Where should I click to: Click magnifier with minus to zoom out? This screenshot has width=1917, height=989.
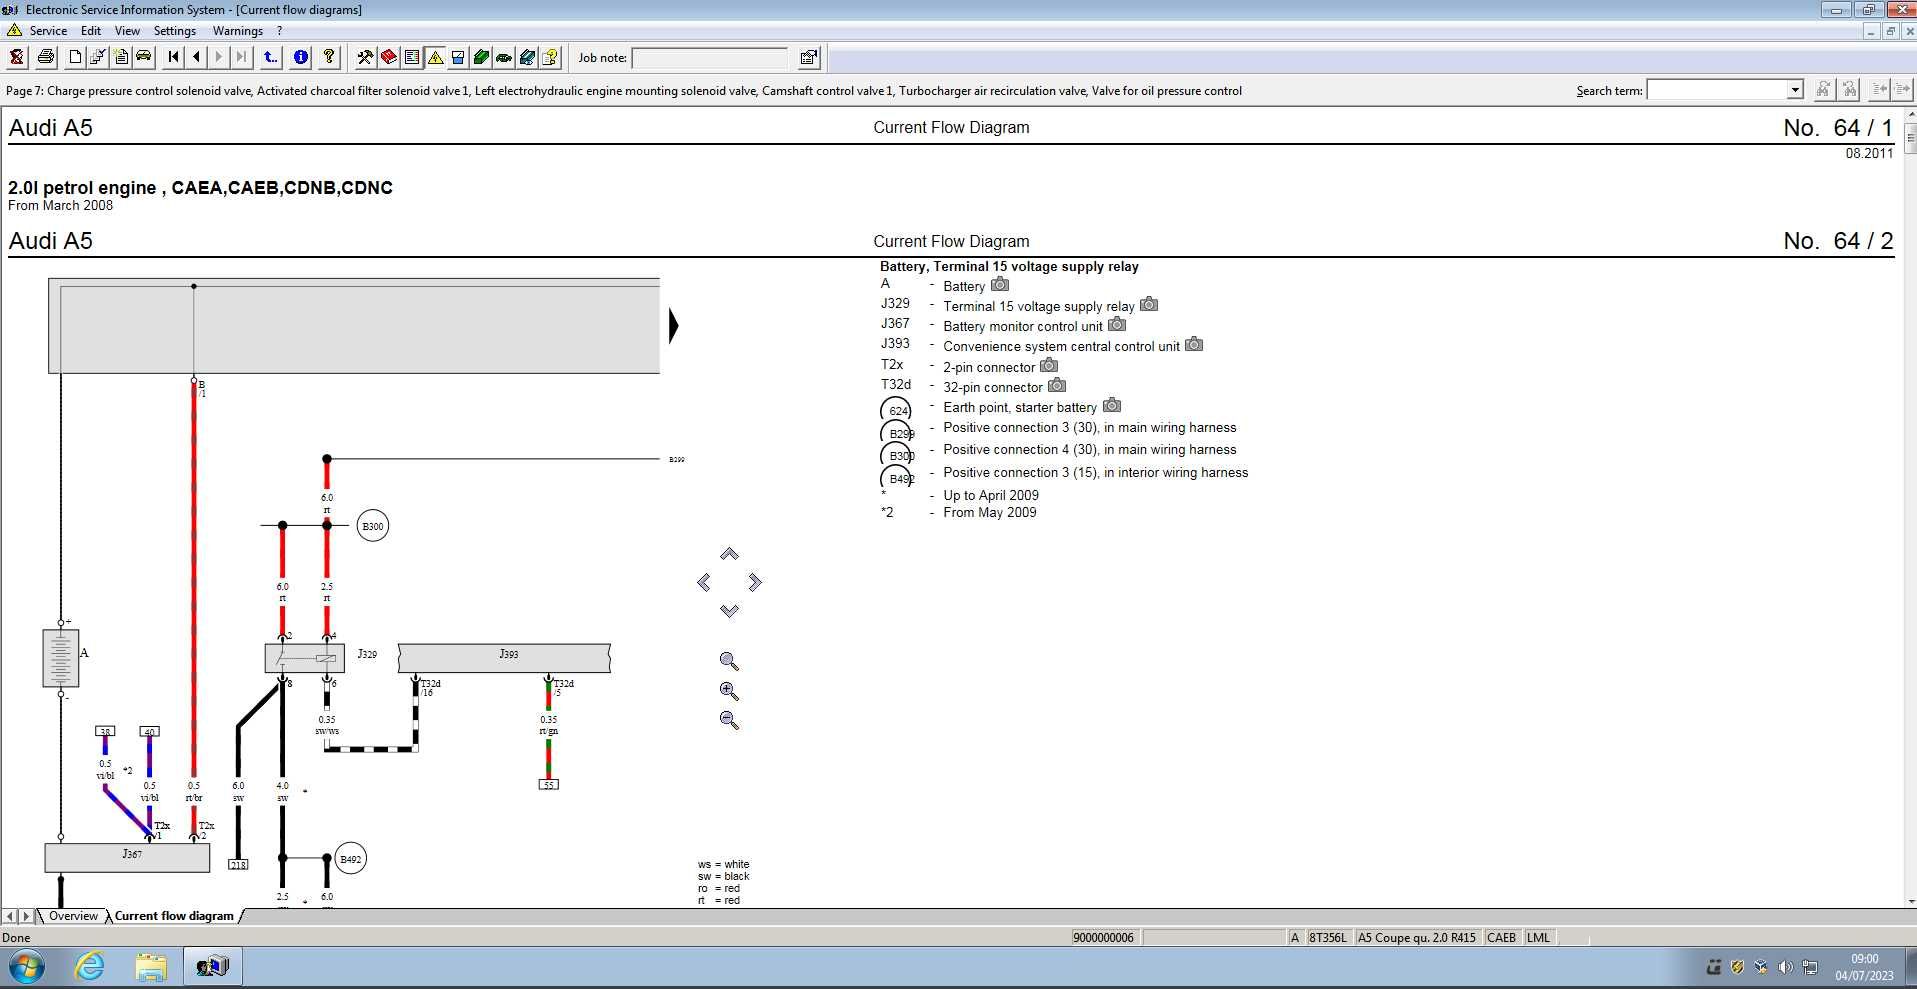(729, 720)
